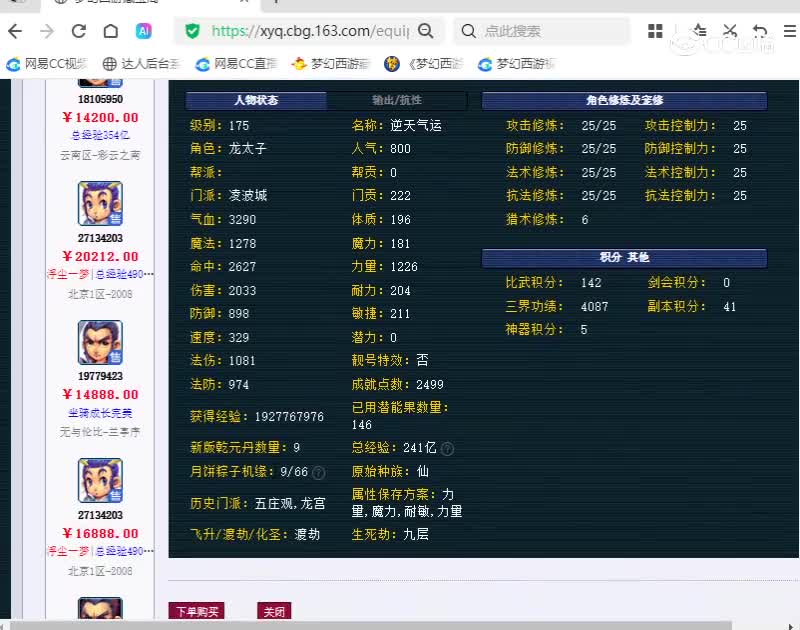The height and width of the screenshot is (630, 800).
Task: Go back to the previous page
Action: [15, 31]
